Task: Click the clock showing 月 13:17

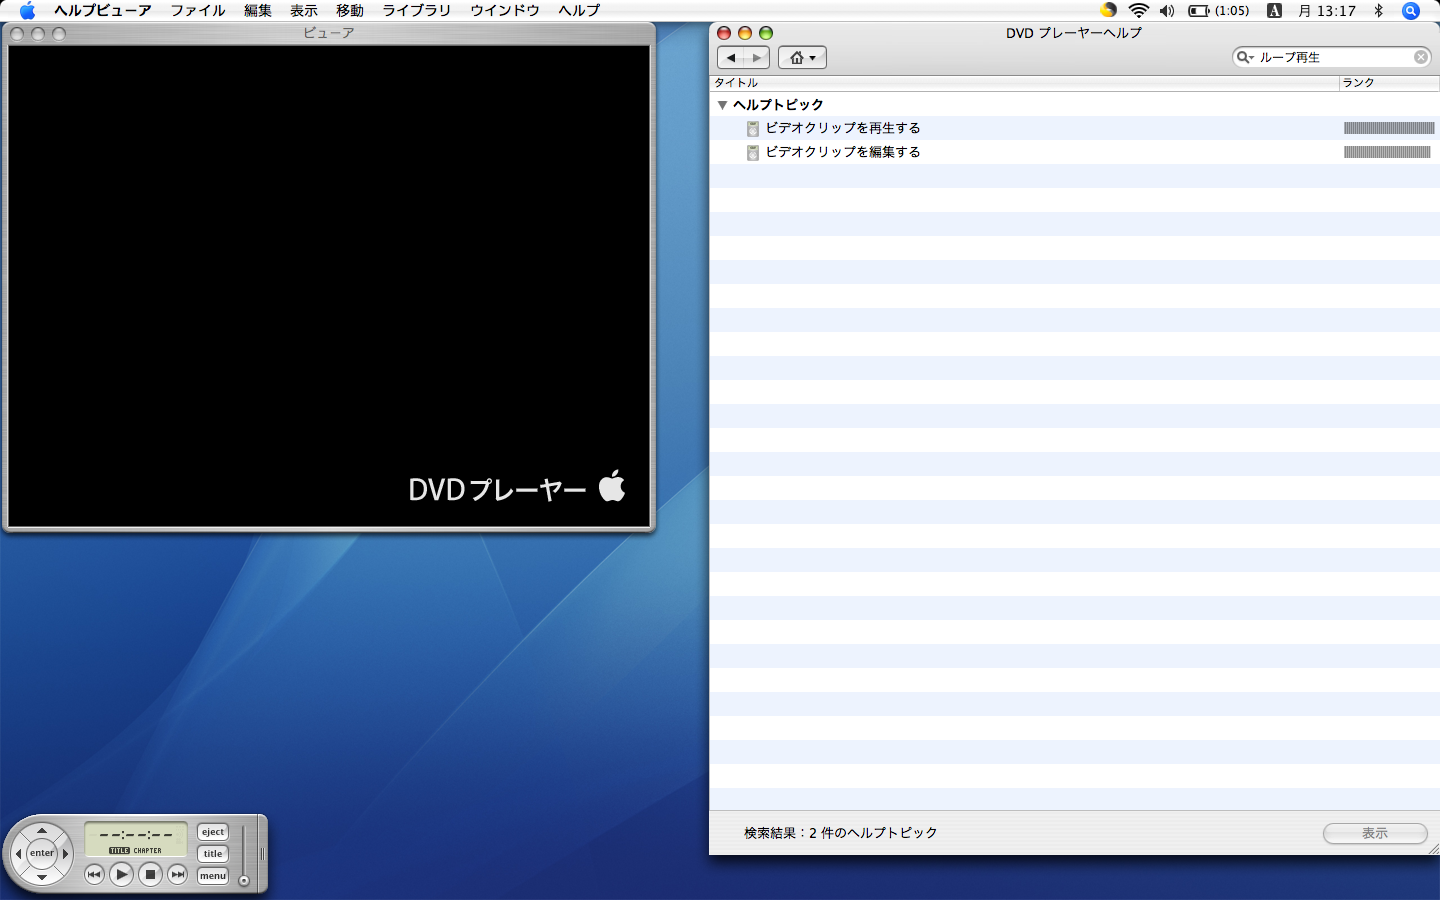Action: click(1327, 11)
